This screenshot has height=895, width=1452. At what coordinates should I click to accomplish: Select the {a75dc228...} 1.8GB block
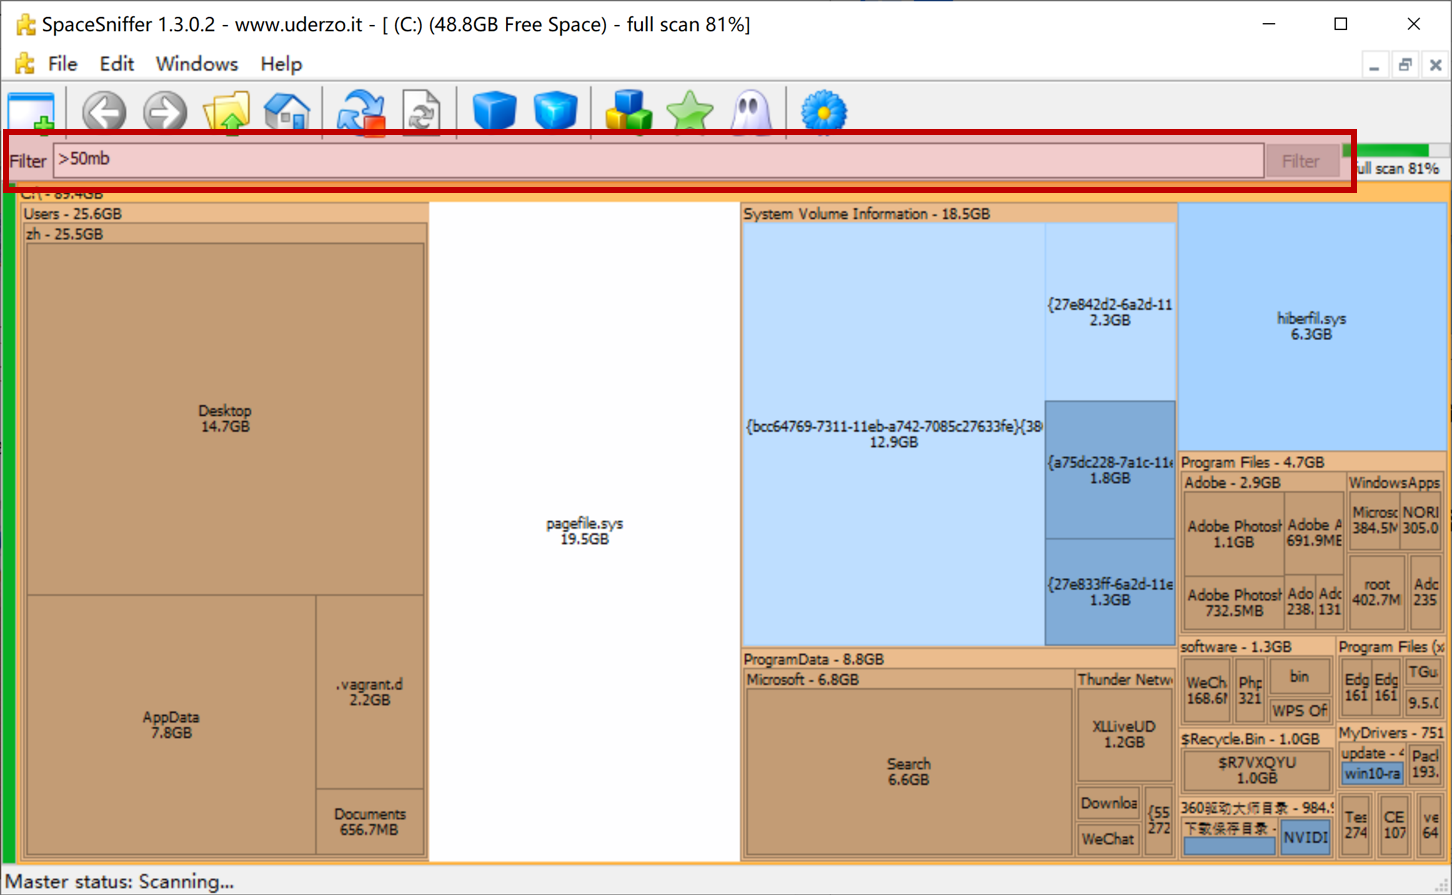pyautogui.click(x=1110, y=470)
